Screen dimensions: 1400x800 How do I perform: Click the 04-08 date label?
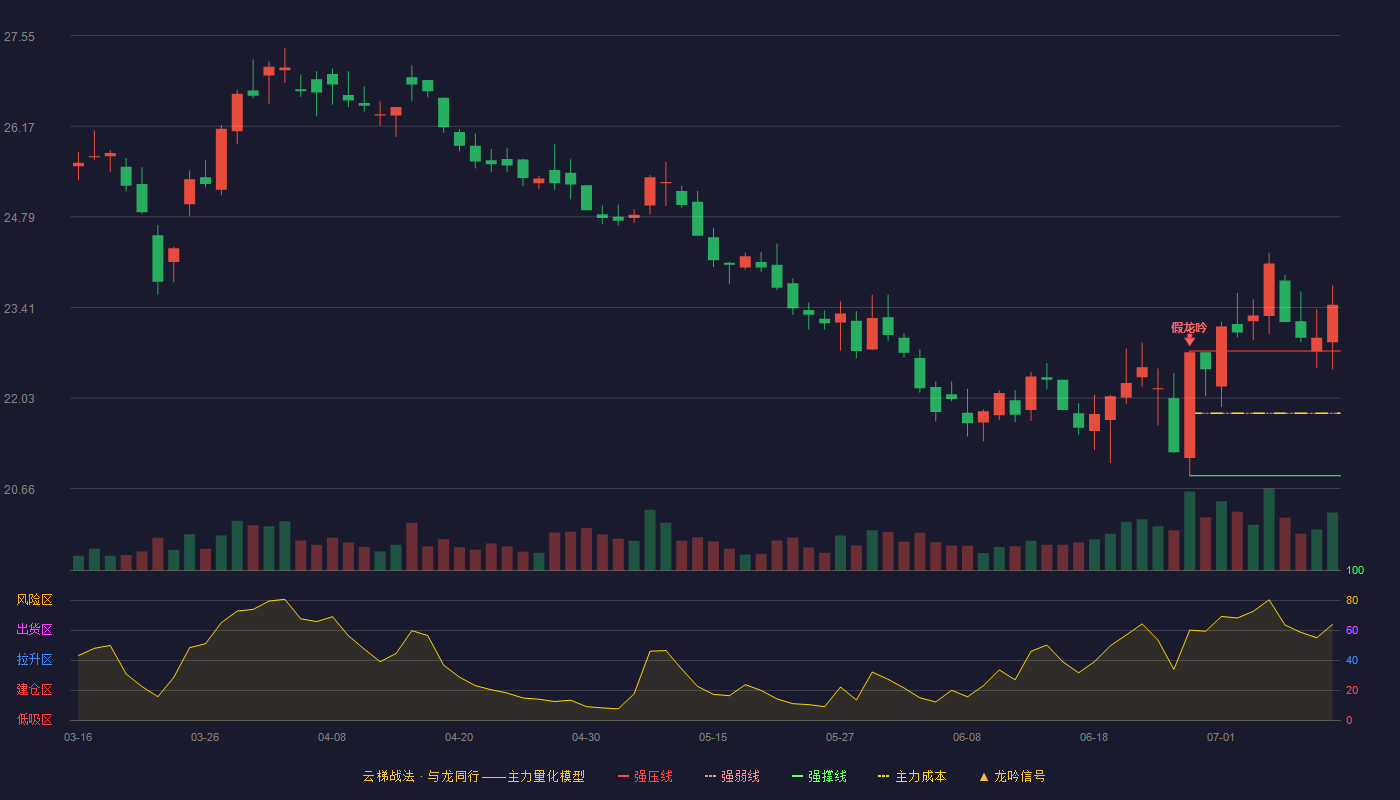(x=332, y=737)
